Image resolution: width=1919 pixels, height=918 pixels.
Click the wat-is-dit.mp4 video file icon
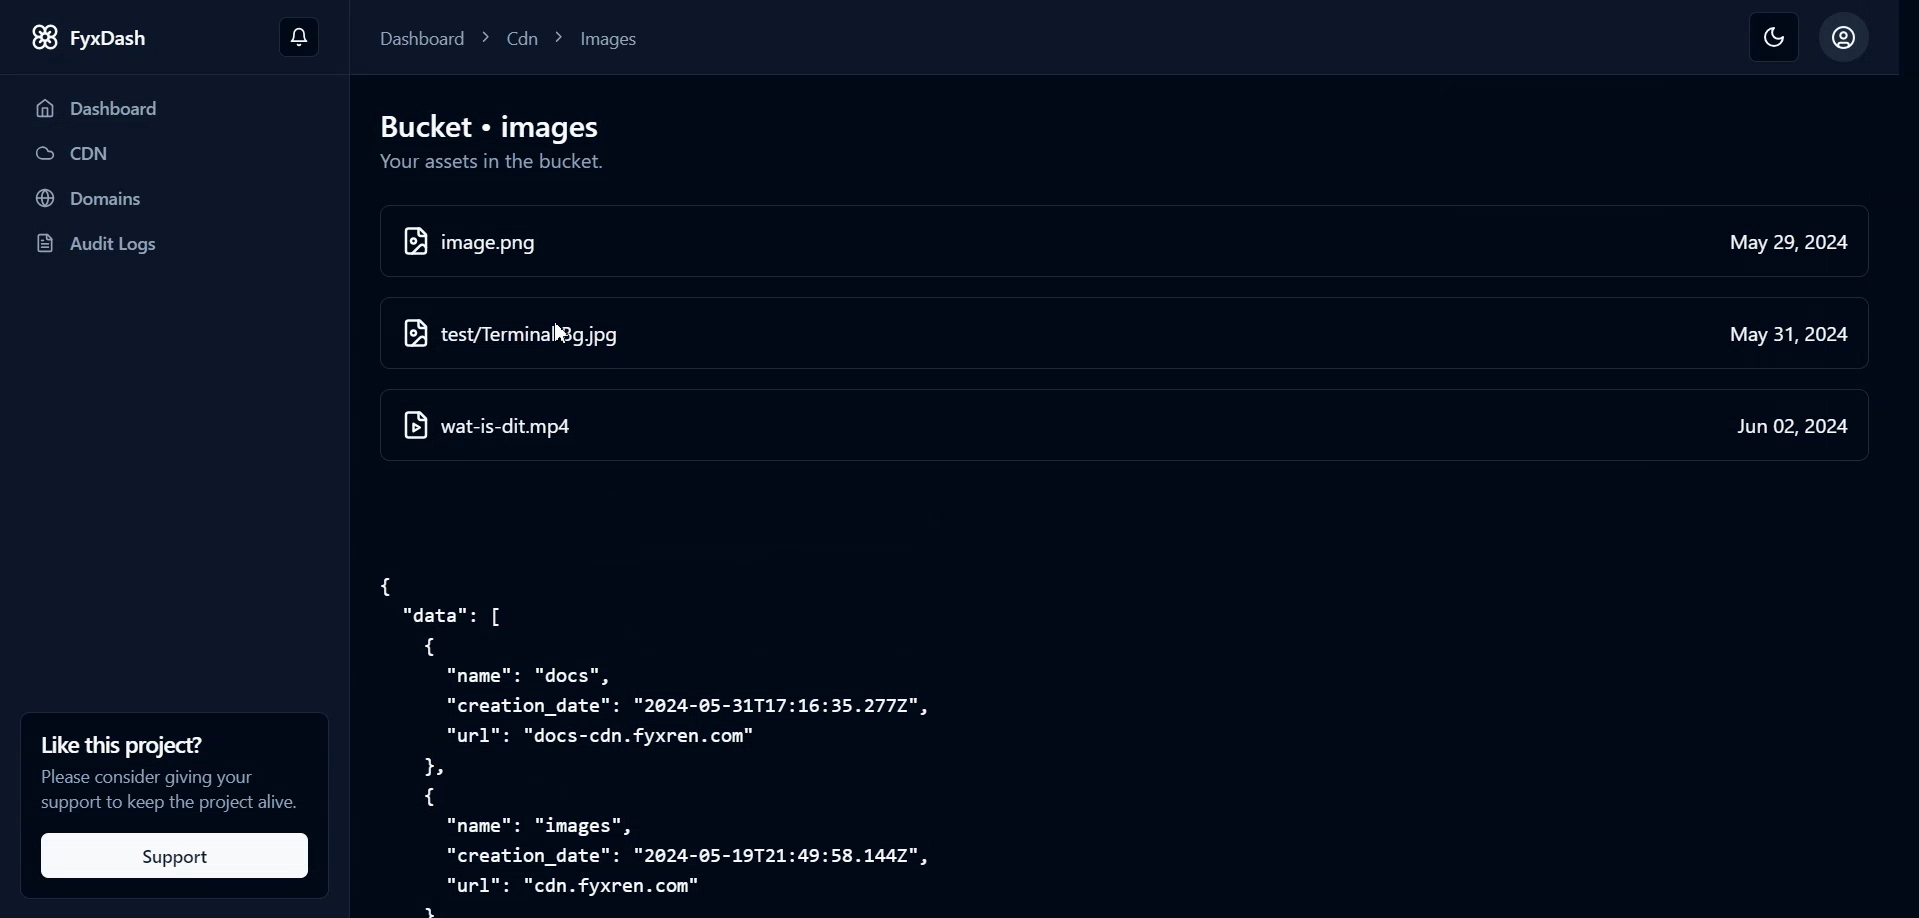(x=415, y=426)
